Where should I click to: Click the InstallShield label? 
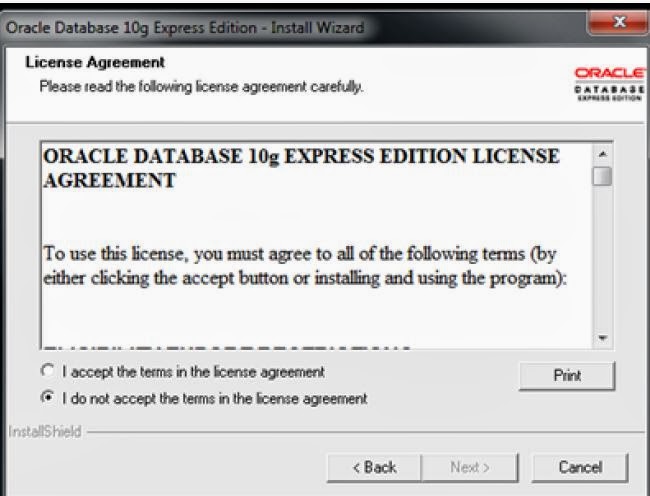point(45,432)
